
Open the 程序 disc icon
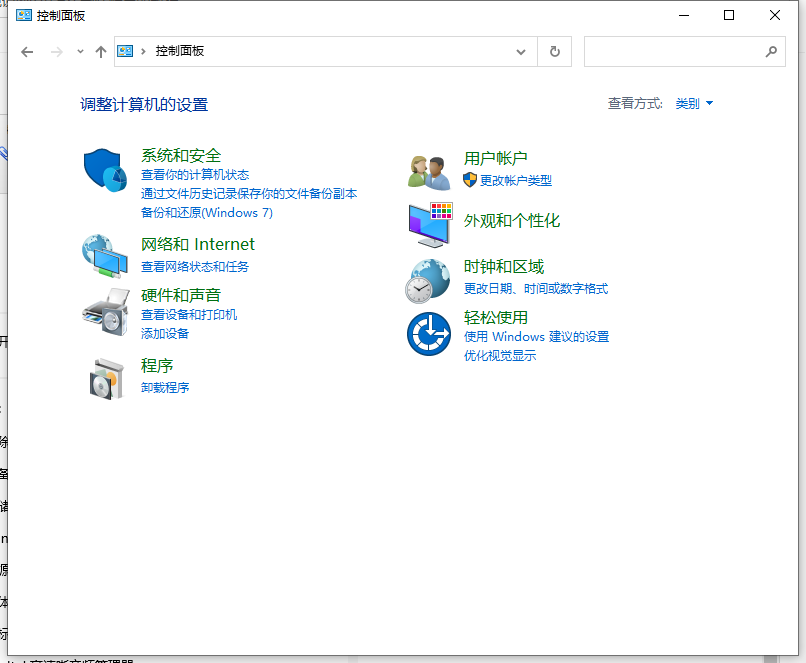pos(104,378)
